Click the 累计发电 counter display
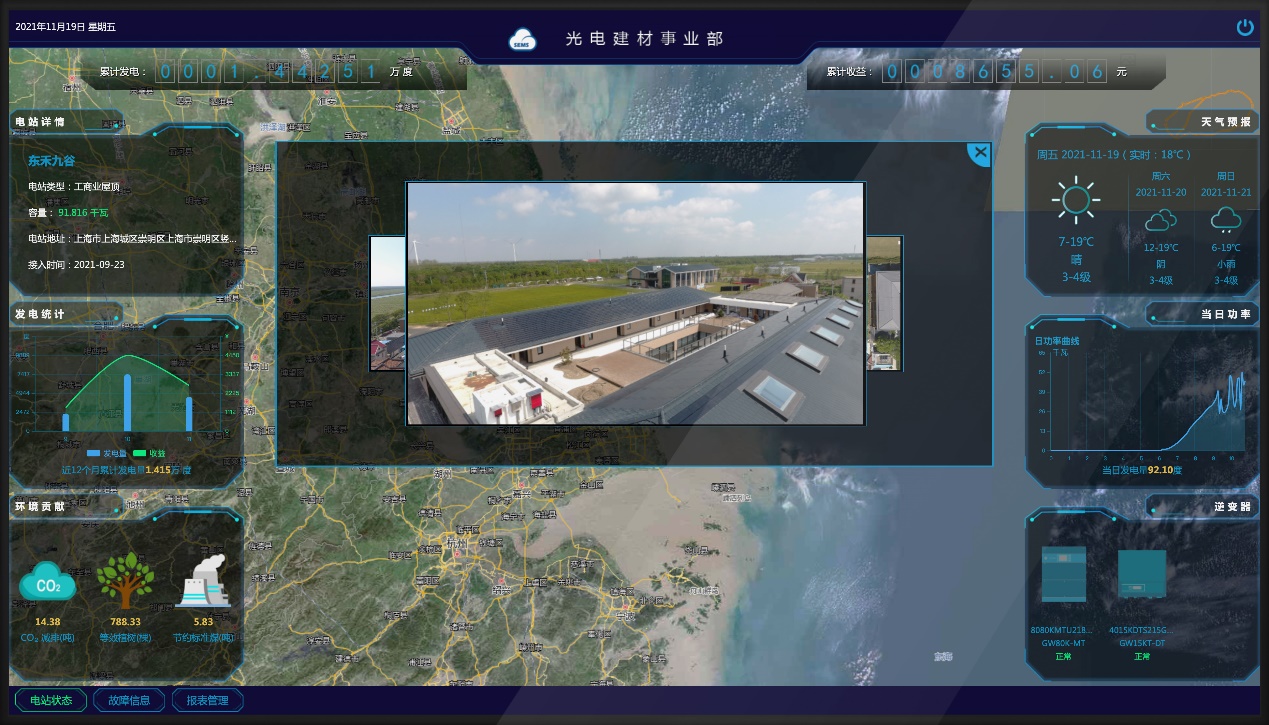The width and height of the screenshot is (1269, 725). click(x=270, y=71)
